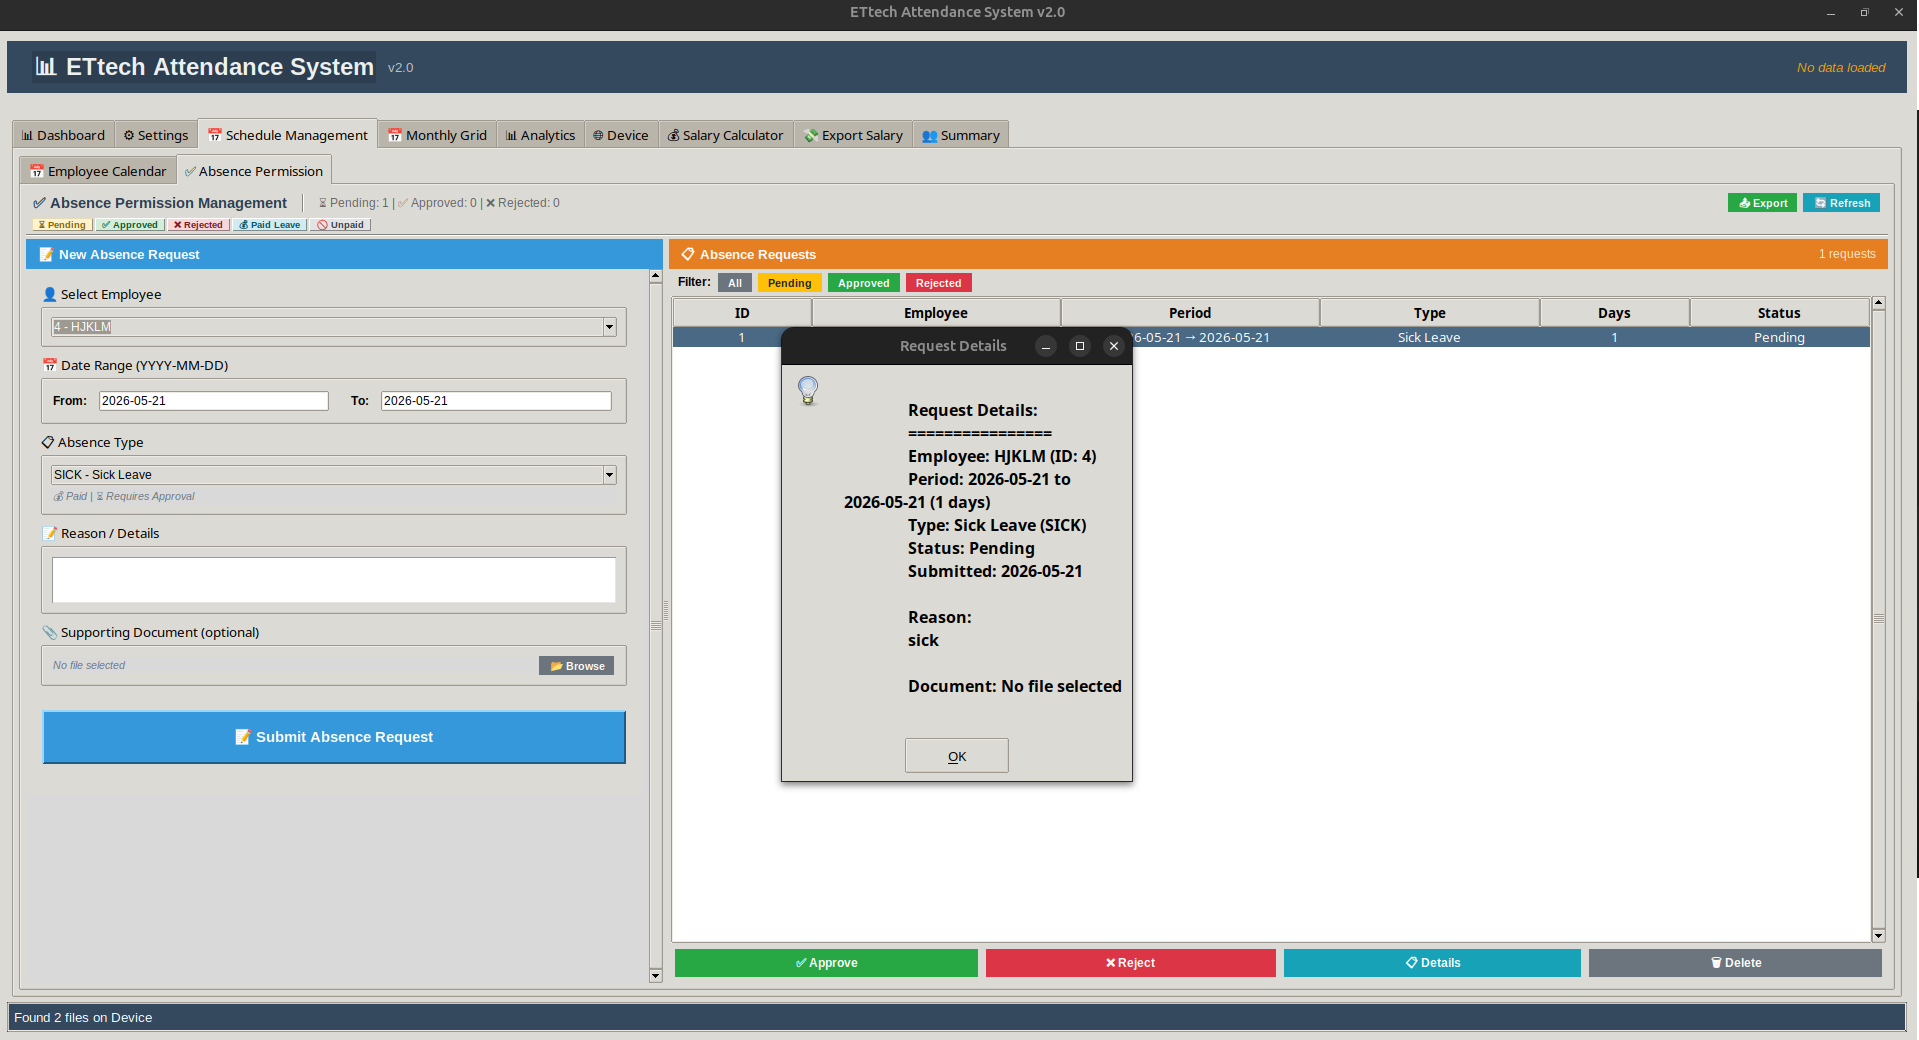This screenshot has height=1040, width=1919.
Task: Click requests table scroll-up arrow
Action: (1879, 303)
